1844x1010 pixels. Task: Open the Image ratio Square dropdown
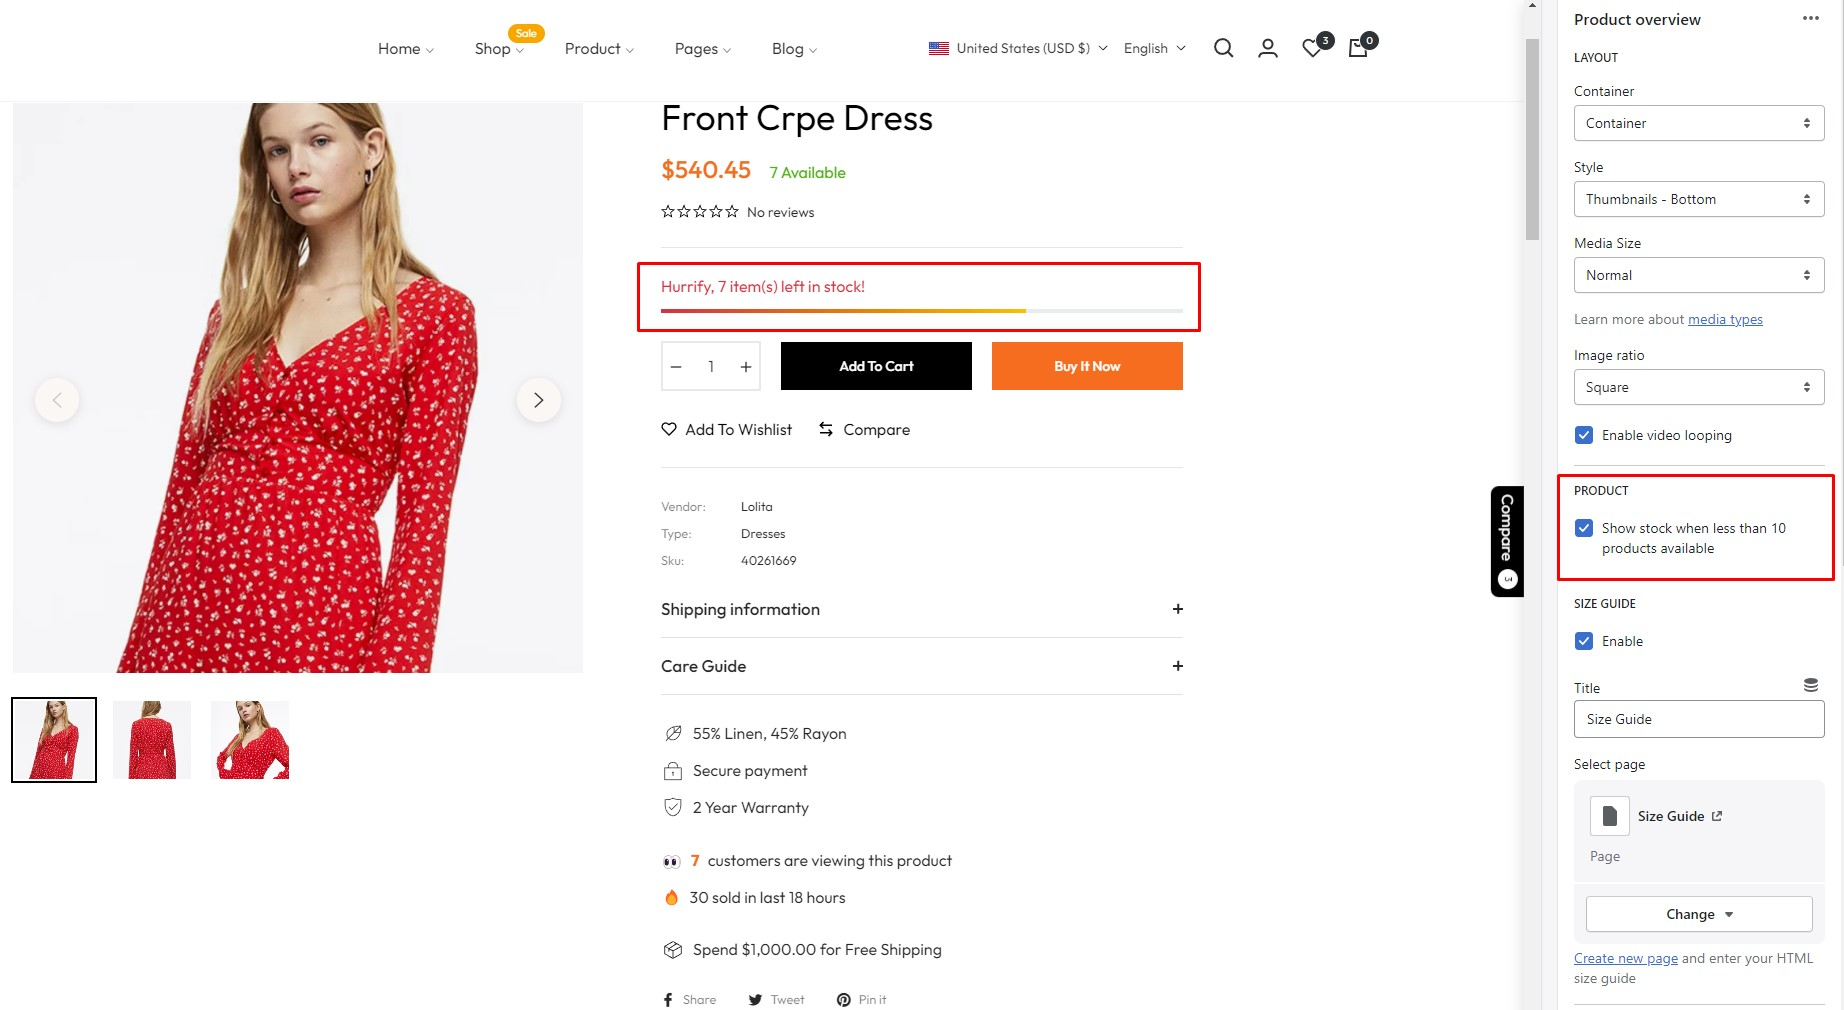[x=1698, y=387]
